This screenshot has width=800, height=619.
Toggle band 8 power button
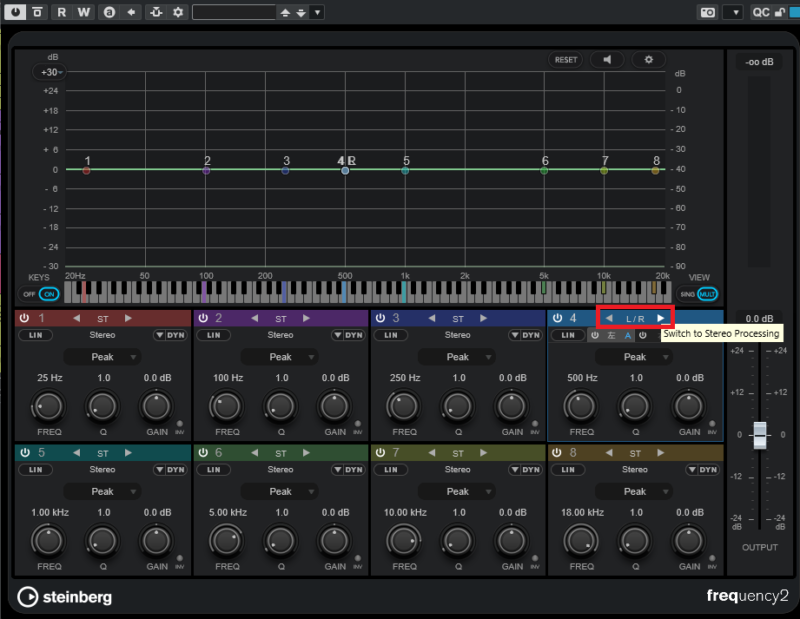pyautogui.click(x=558, y=453)
